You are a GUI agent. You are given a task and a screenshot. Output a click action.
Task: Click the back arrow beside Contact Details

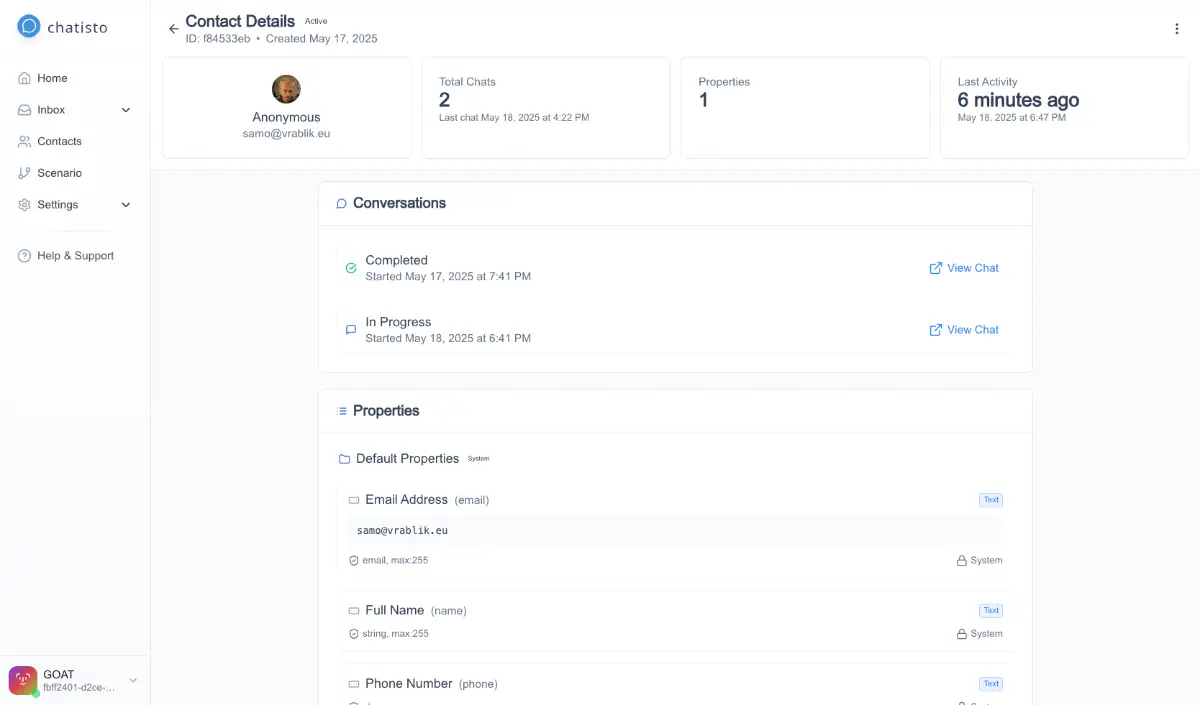174,29
